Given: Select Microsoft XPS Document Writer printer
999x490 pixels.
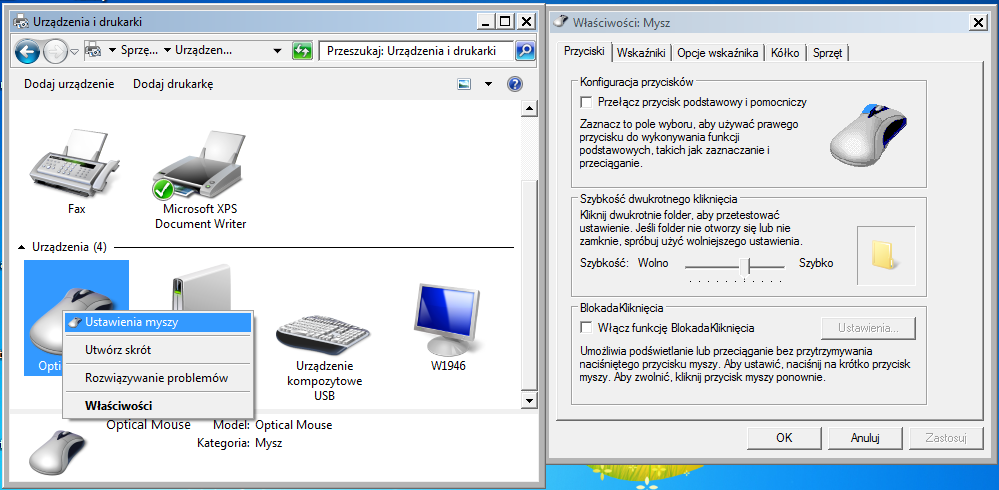Looking at the screenshot, I should tap(200, 172).
